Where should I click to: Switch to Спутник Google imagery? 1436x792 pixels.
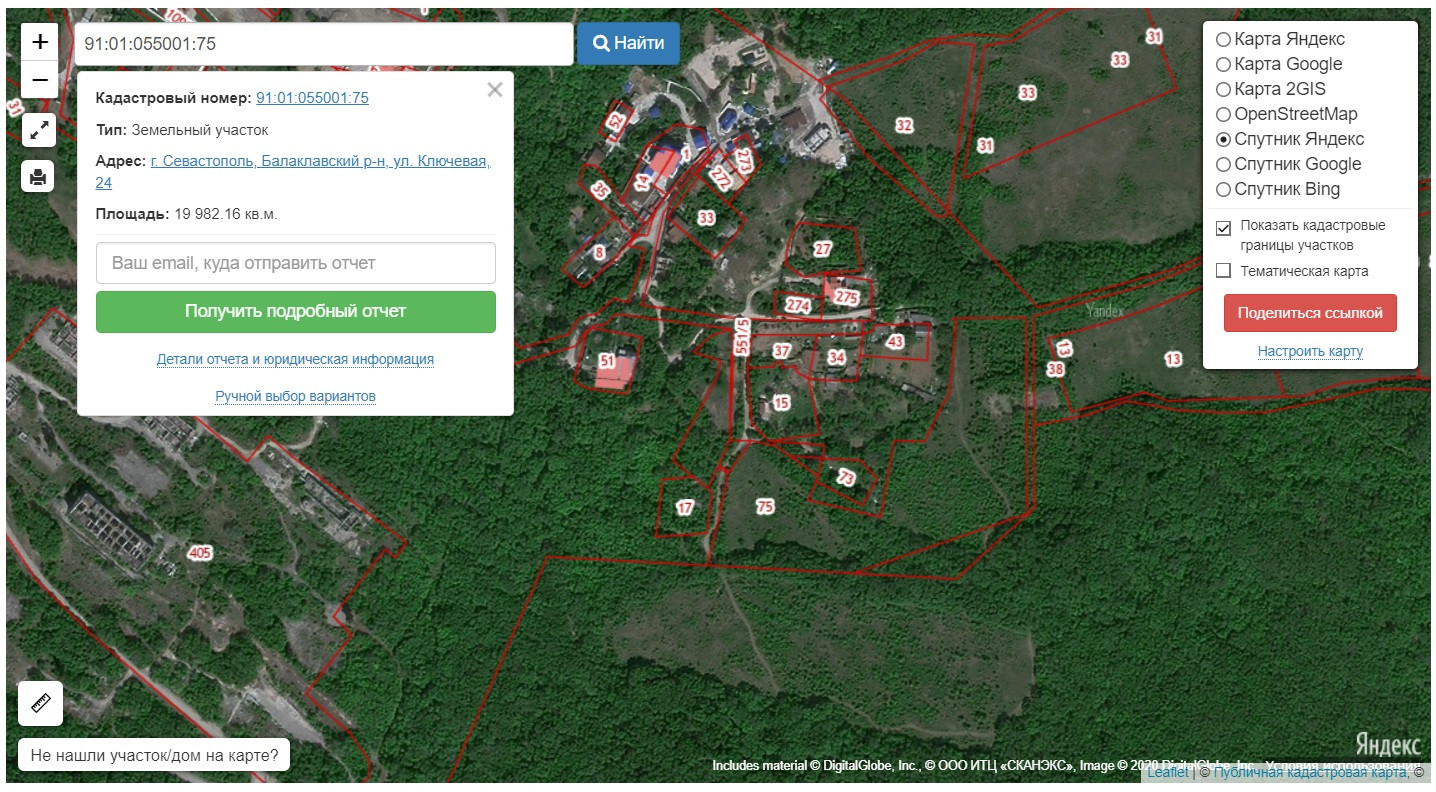(1223, 165)
